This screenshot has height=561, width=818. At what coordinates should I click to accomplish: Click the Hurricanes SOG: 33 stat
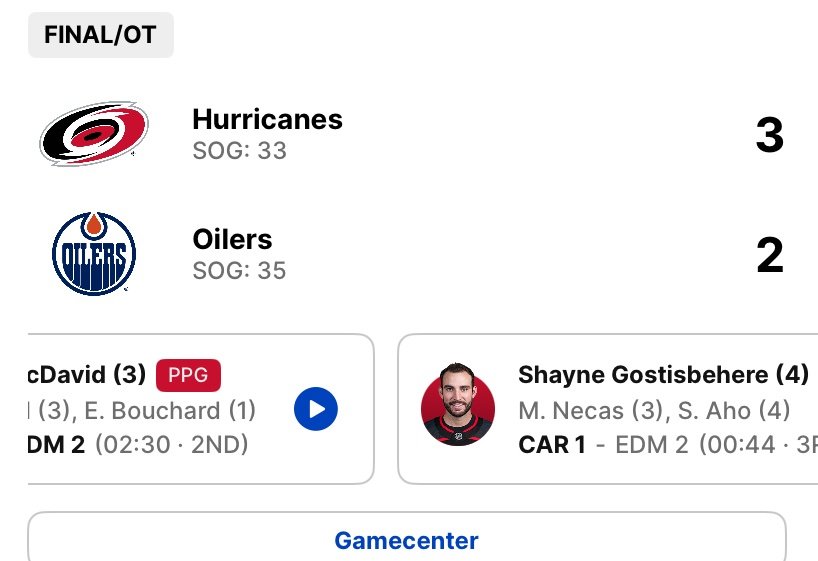tap(239, 151)
